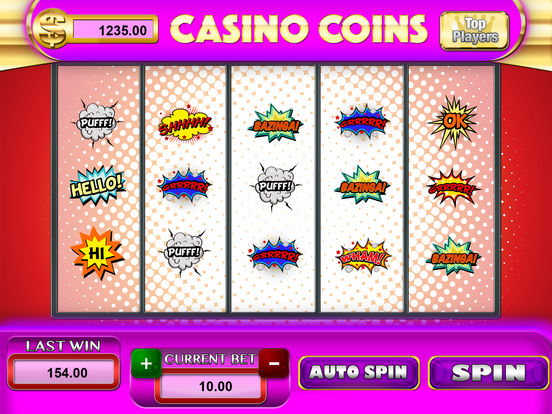Tap the WHAM! symbol on fourth reel

pos(363,257)
